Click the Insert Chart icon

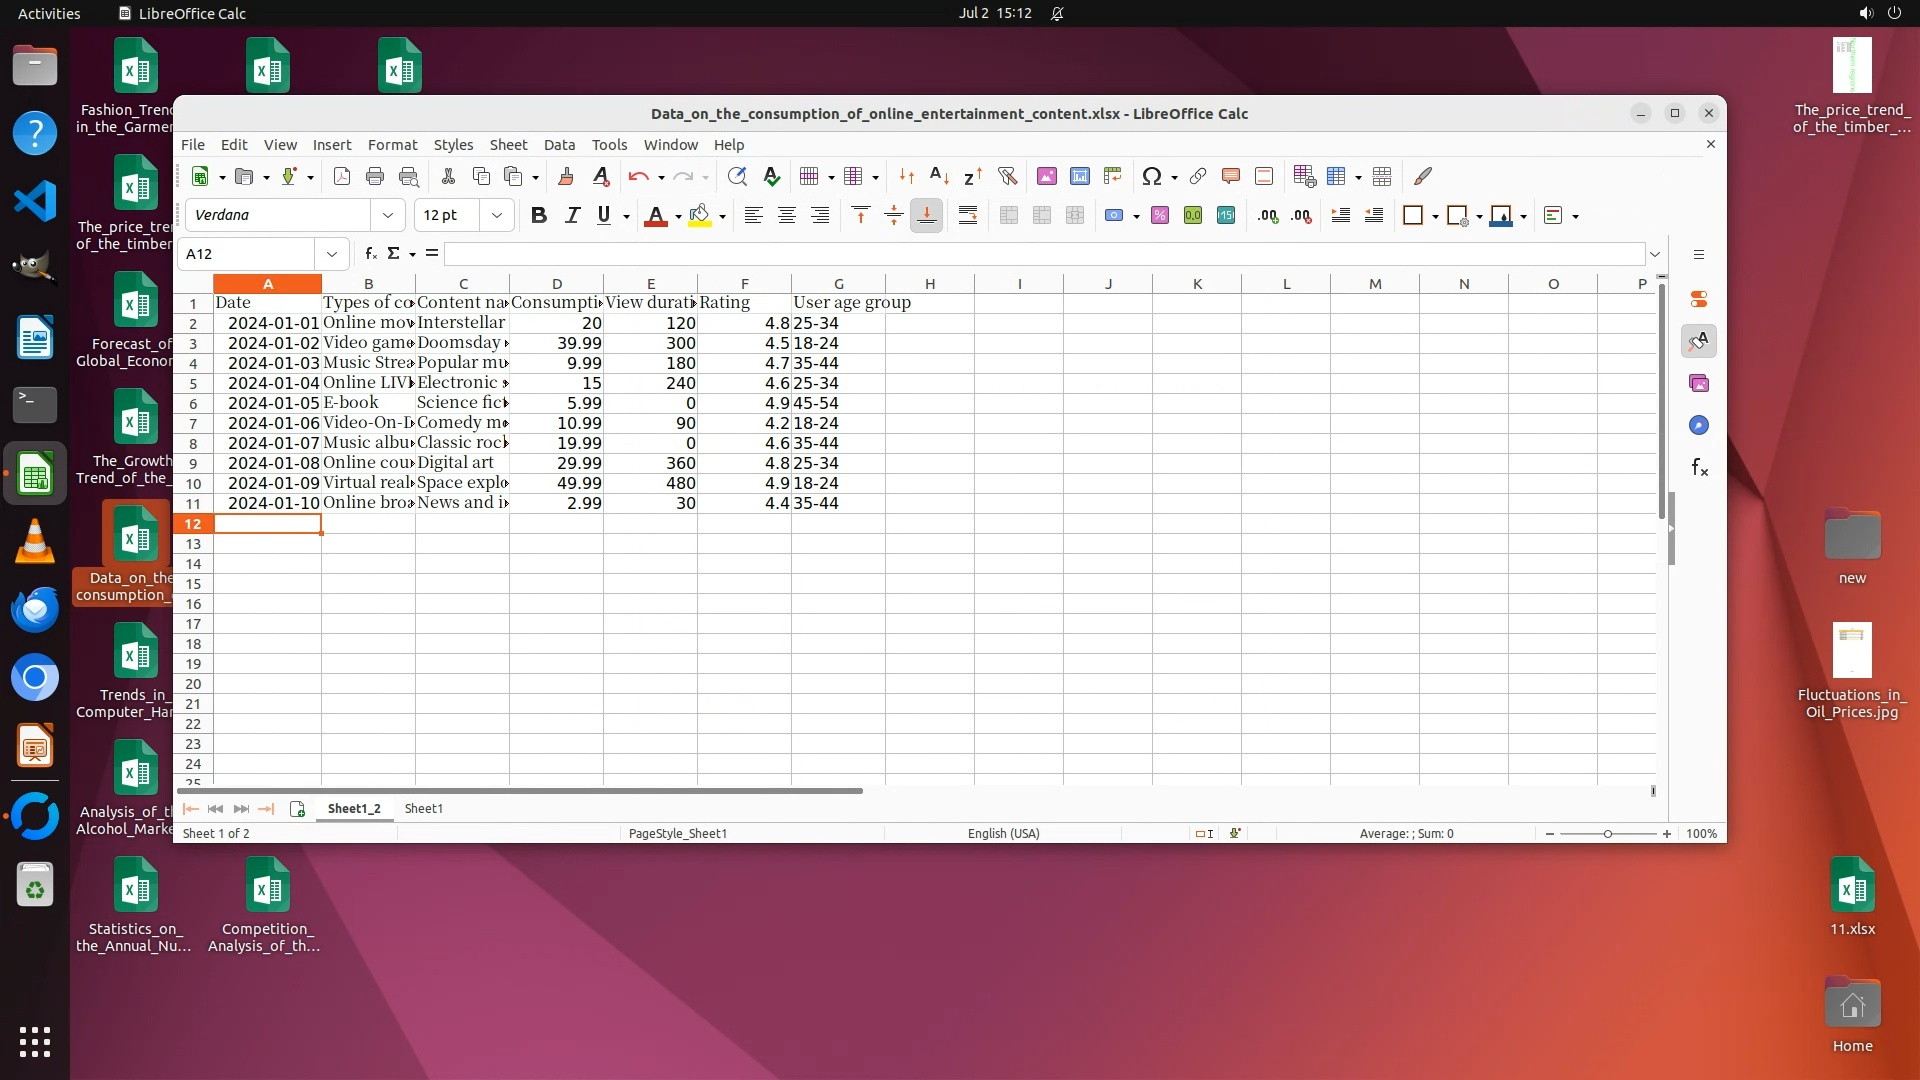[x=1080, y=176]
